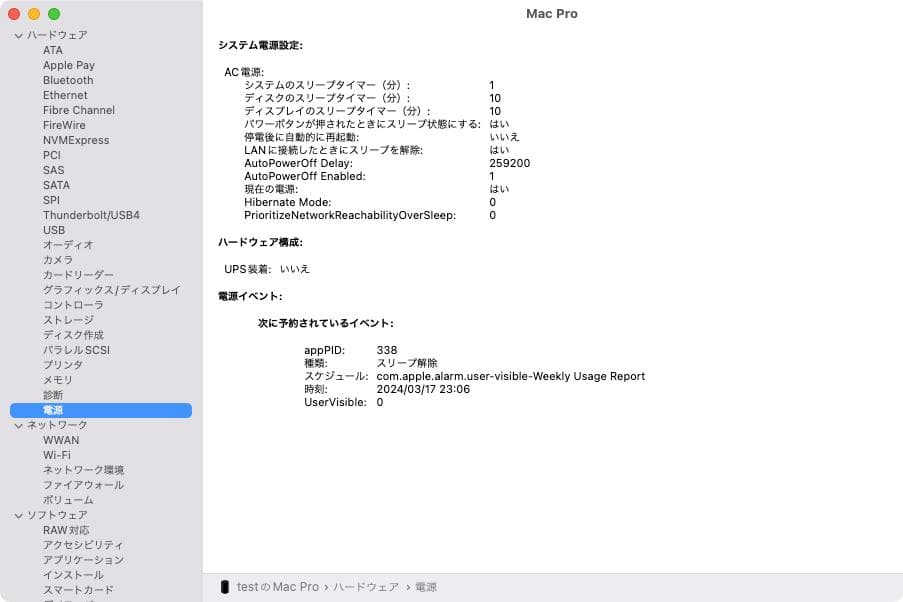Image resolution: width=903 pixels, height=602 pixels.
Task: Click the Mac Pro device icon in breadcrumb
Action: (224, 587)
